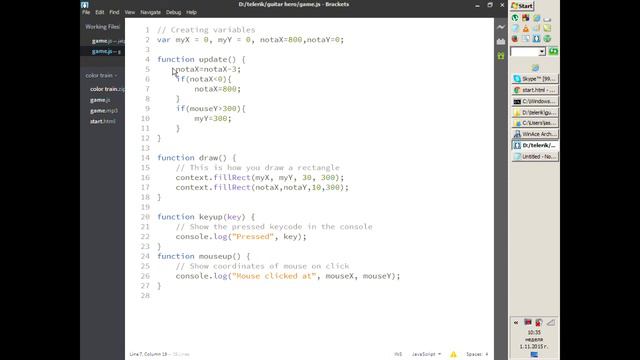Open the Debug menu

coord(173,12)
